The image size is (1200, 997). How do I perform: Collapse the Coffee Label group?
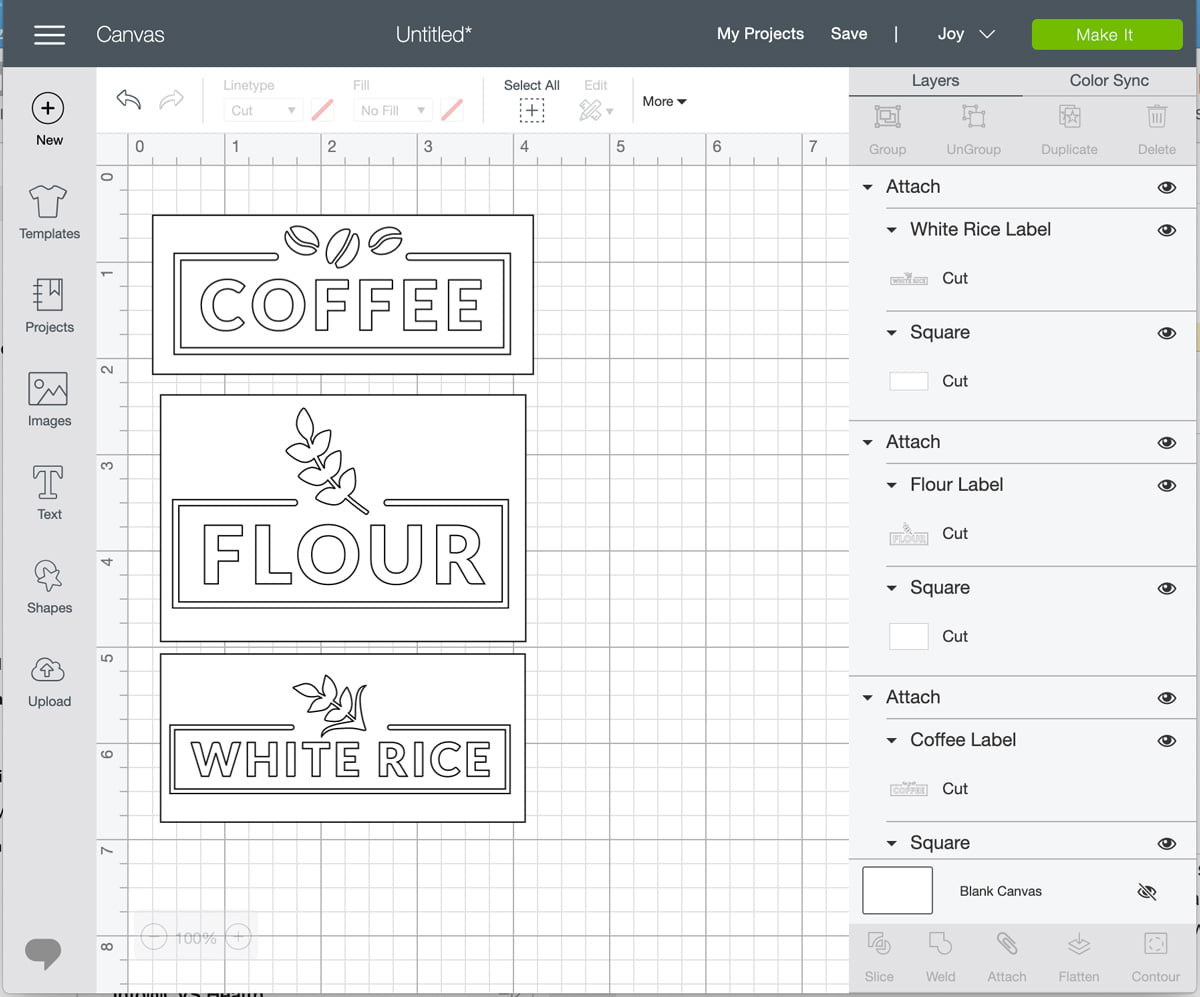892,741
